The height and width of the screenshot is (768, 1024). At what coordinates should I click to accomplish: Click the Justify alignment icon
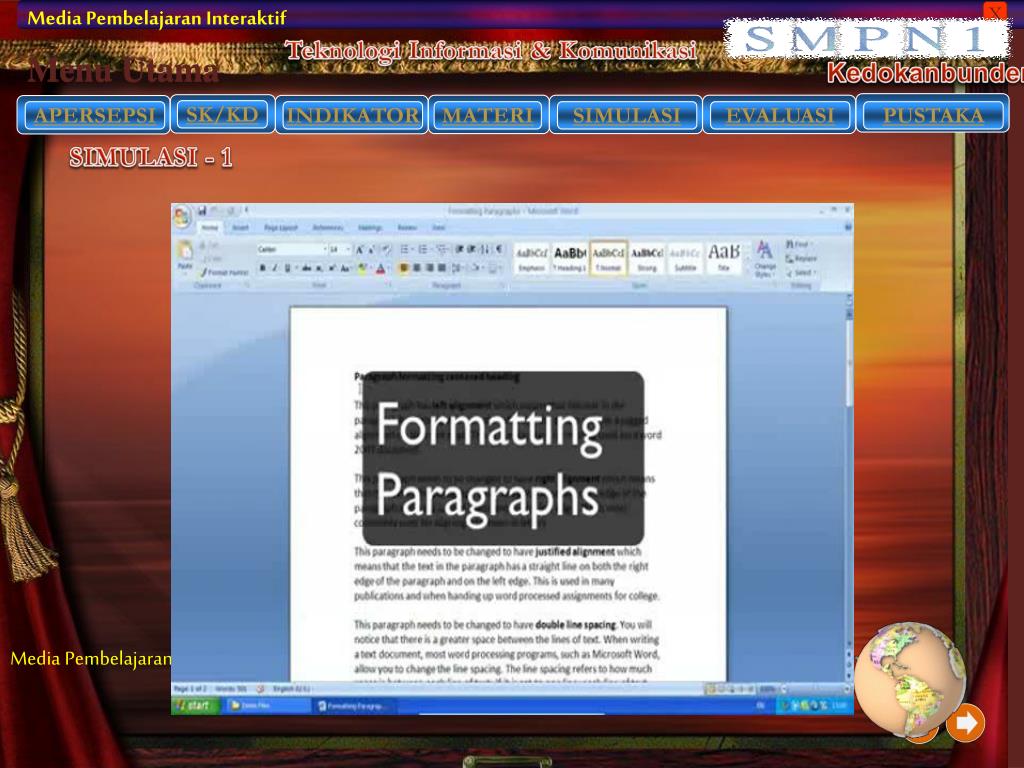pyautogui.click(x=441, y=268)
